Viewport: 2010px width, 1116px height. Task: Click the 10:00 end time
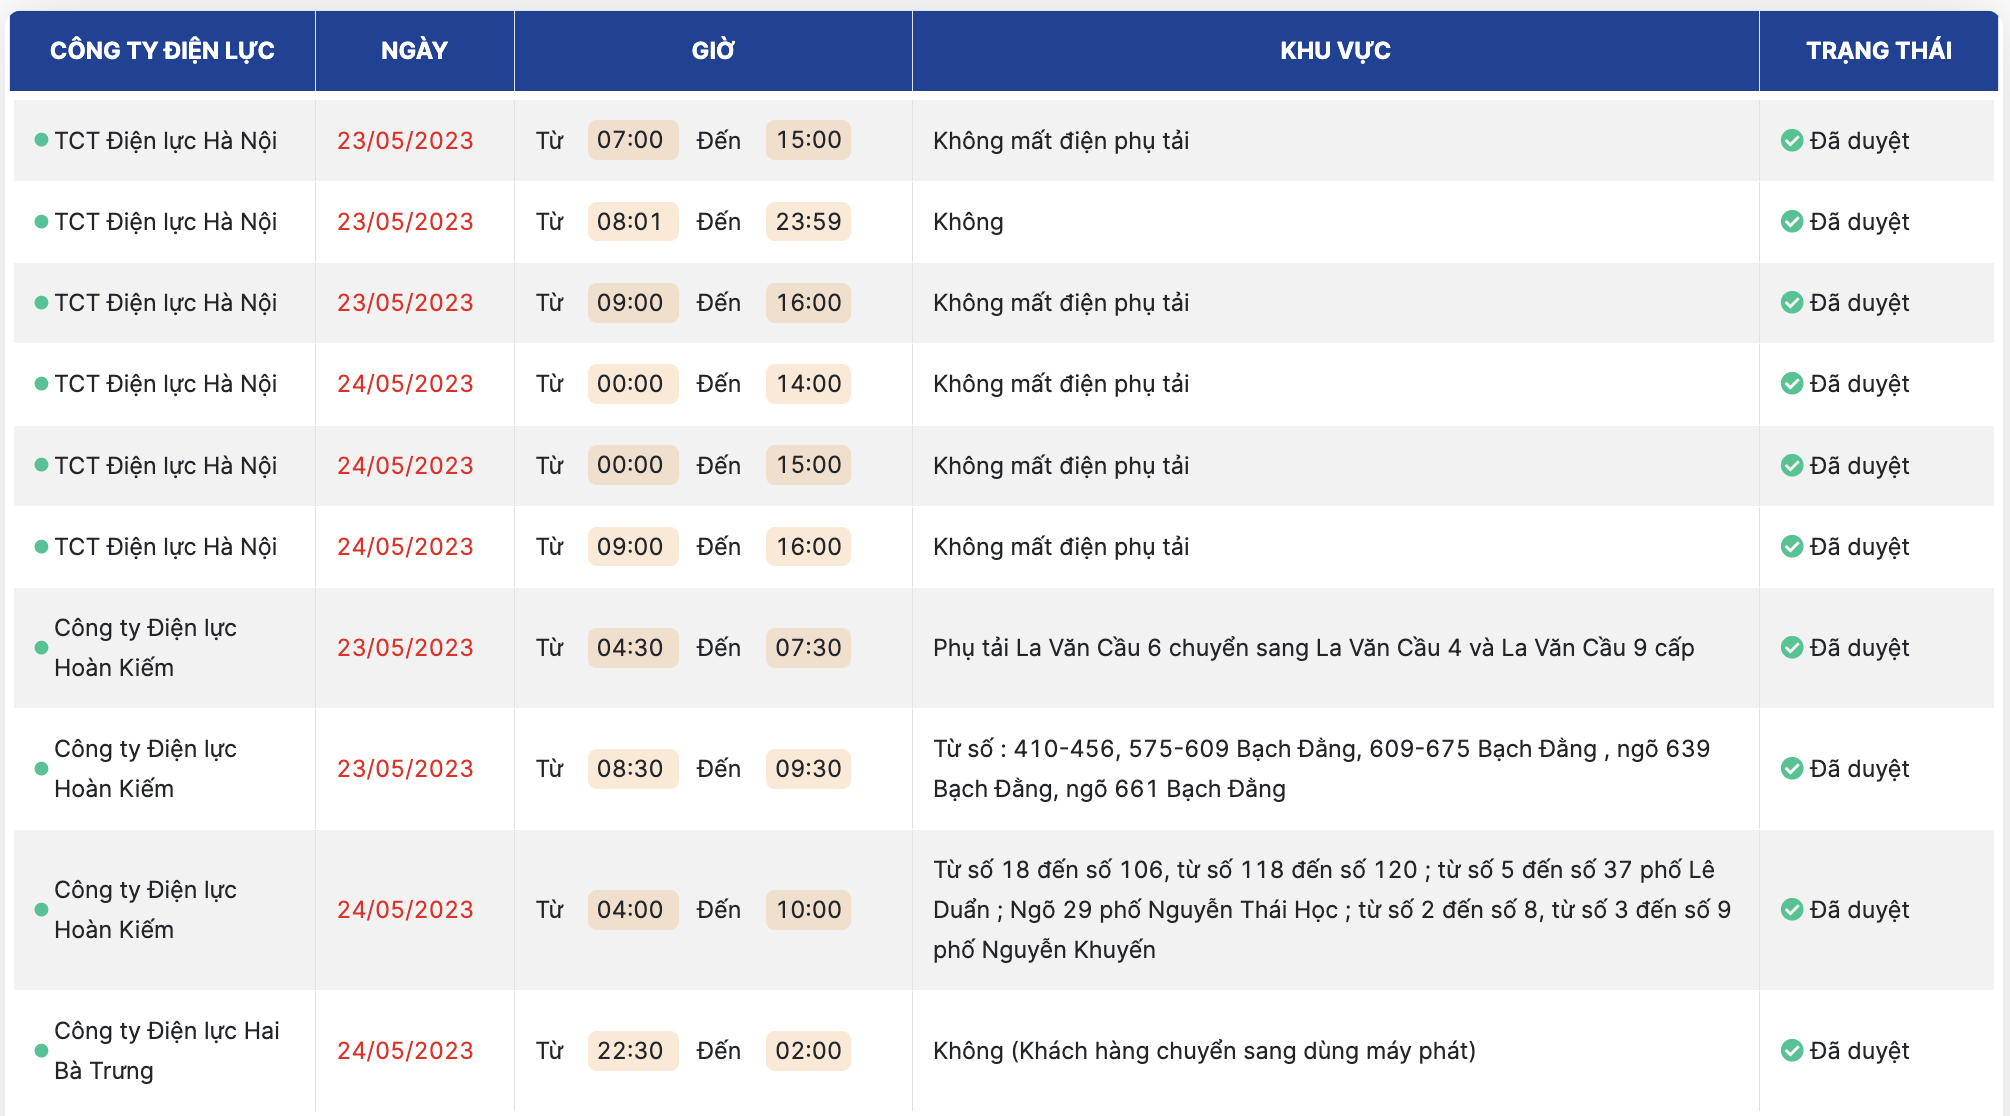click(808, 909)
